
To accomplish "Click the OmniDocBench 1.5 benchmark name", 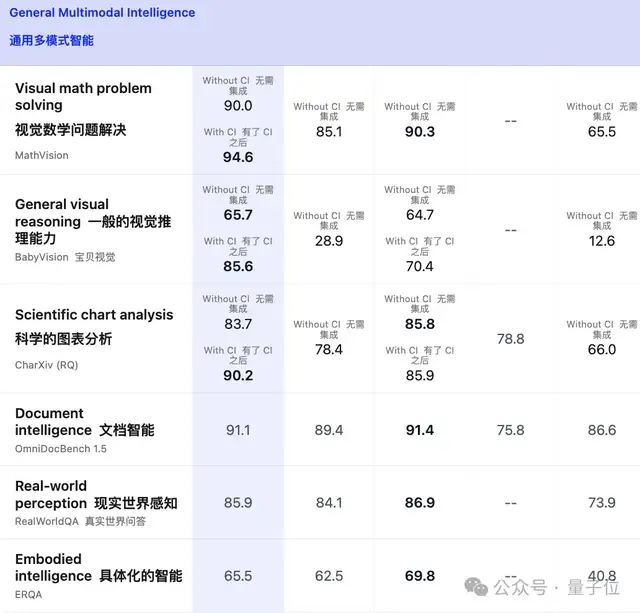I will tap(61, 449).
